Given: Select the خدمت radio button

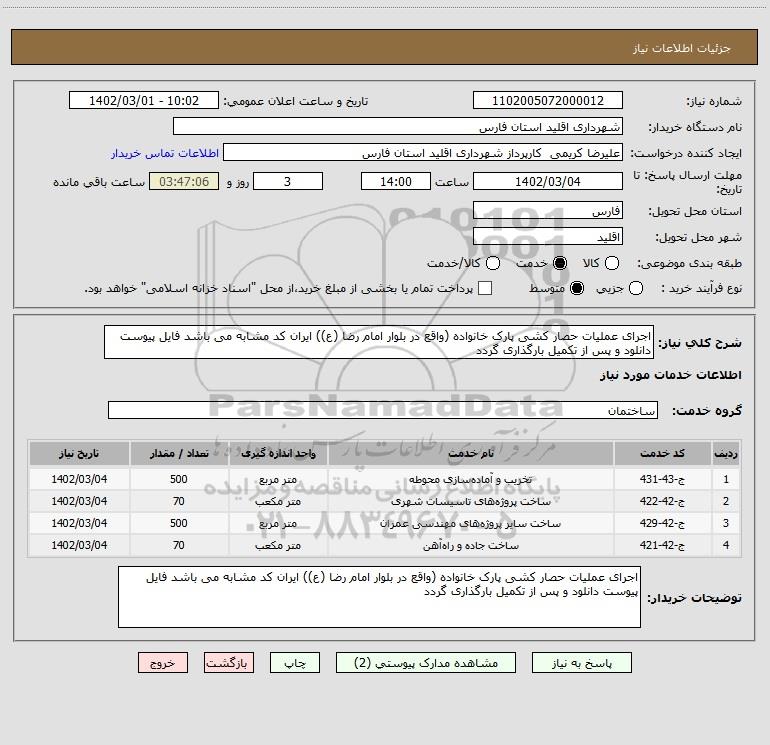Looking at the screenshot, I should pos(560,263).
